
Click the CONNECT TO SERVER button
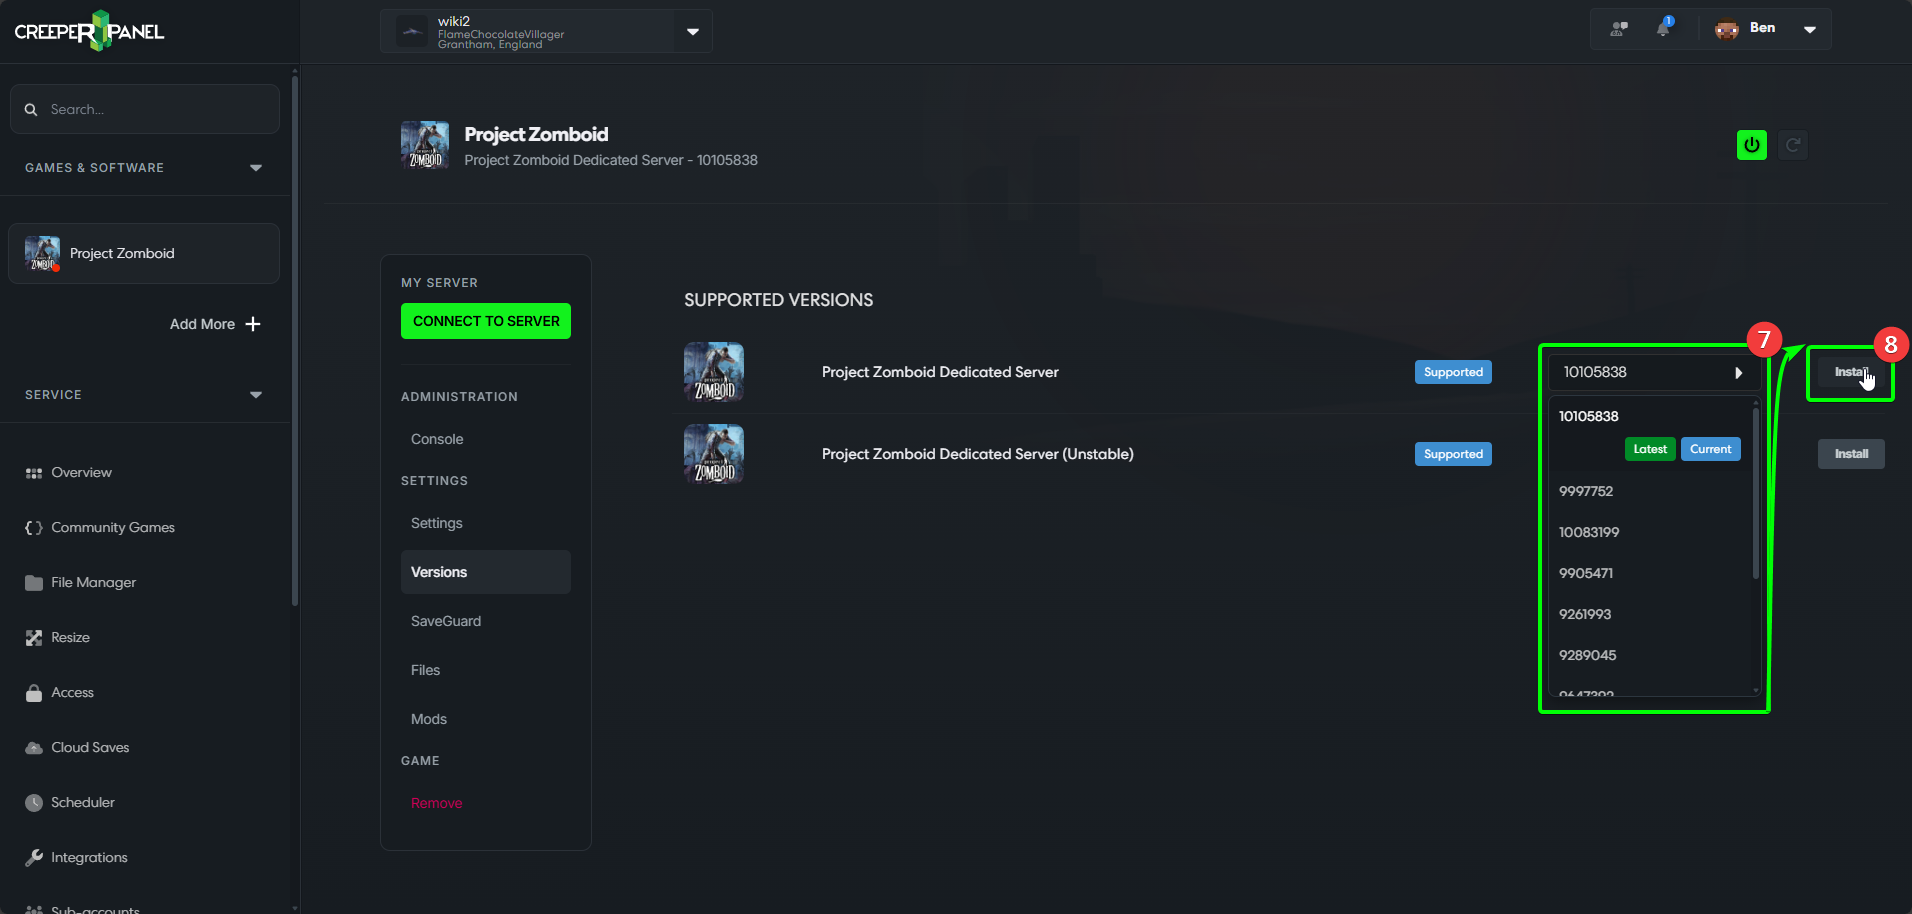pos(485,320)
